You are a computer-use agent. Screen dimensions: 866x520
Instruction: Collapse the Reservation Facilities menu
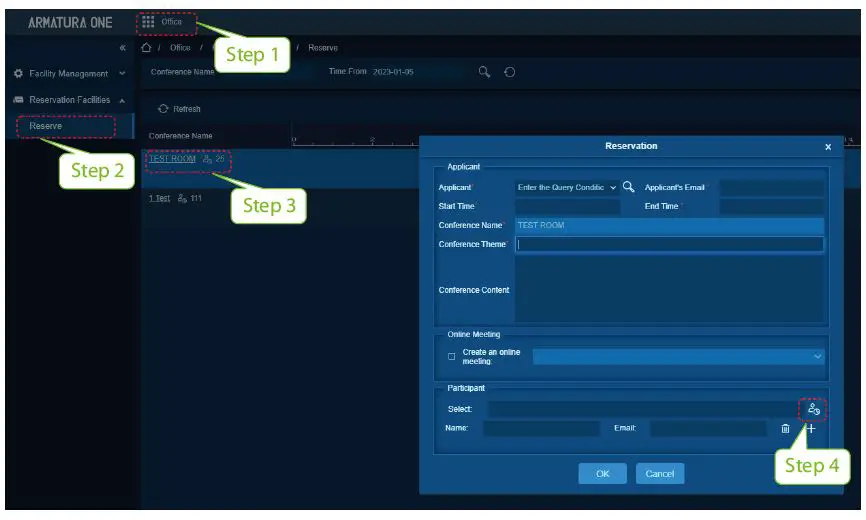pos(70,100)
